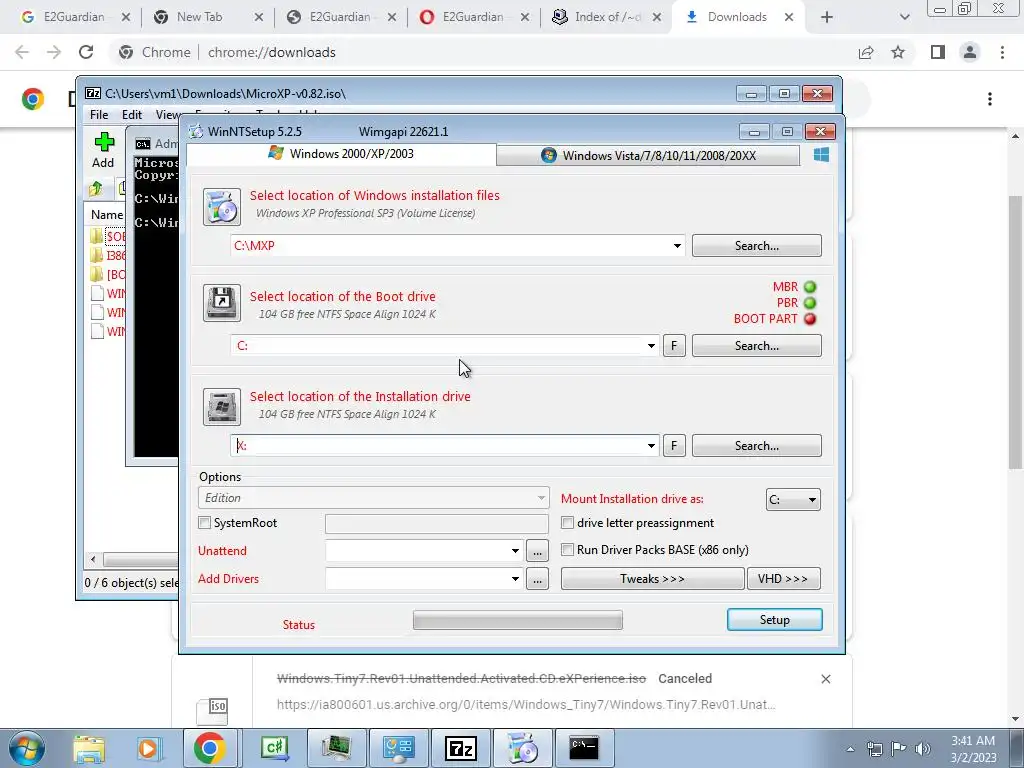The height and width of the screenshot is (768, 1024).
Task: Switch to Chrome in the taskbar
Action: coord(209,748)
